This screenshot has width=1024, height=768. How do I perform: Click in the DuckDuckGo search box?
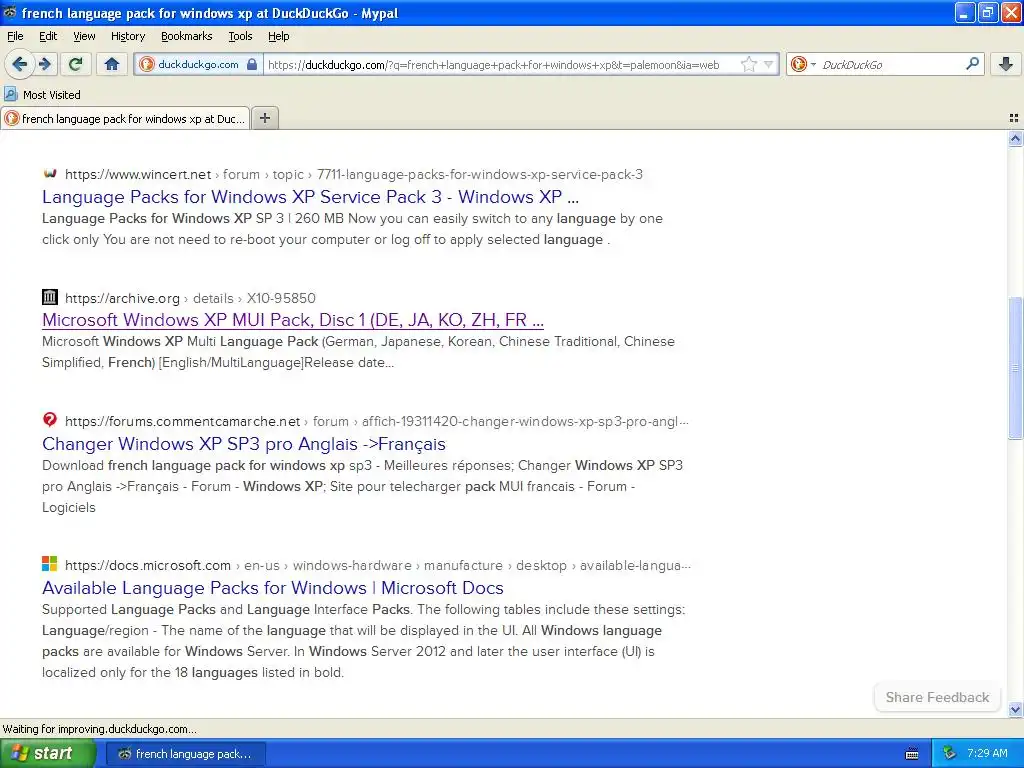click(888, 64)
